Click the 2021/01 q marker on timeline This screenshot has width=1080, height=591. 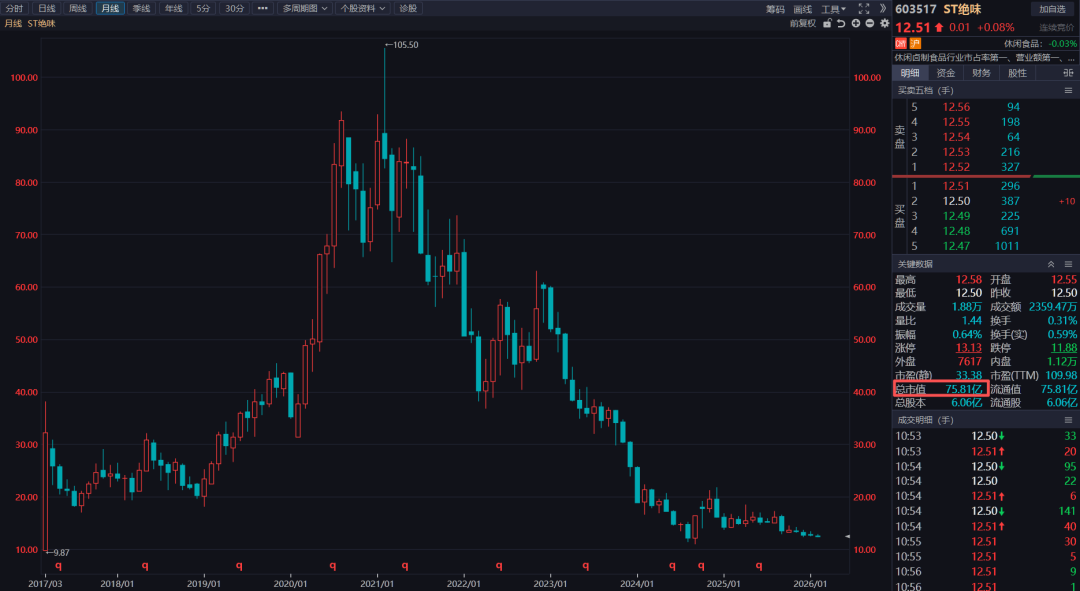pos(383,566)
